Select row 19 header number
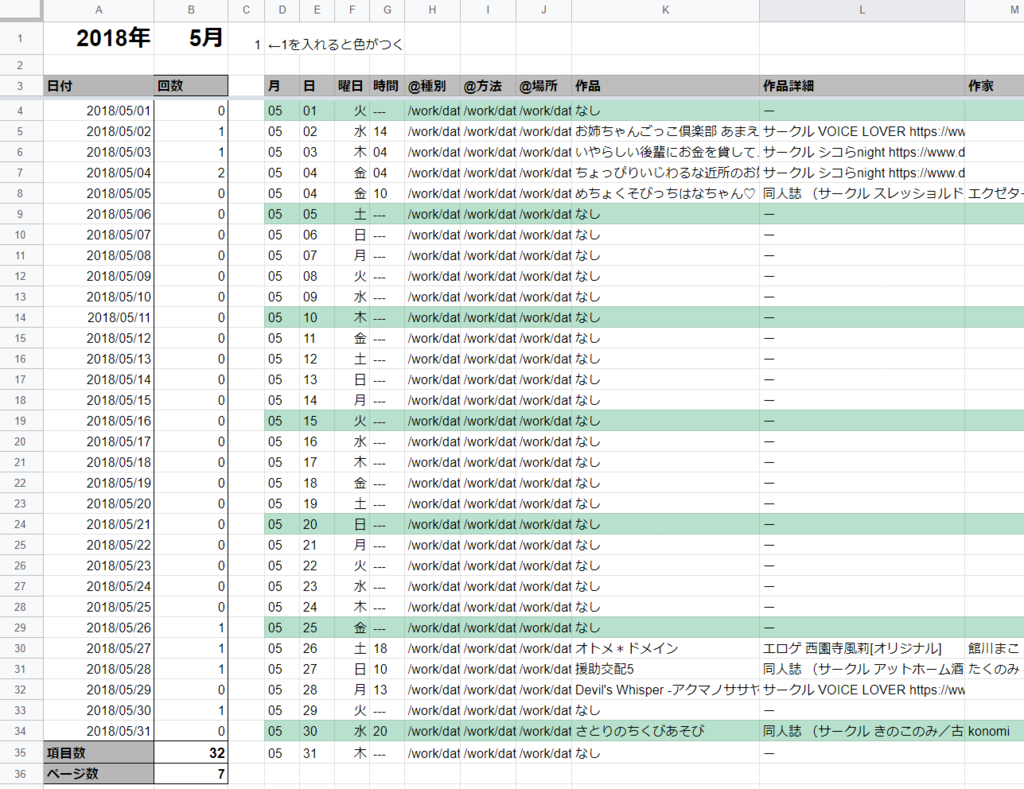 tap(21, 421)
